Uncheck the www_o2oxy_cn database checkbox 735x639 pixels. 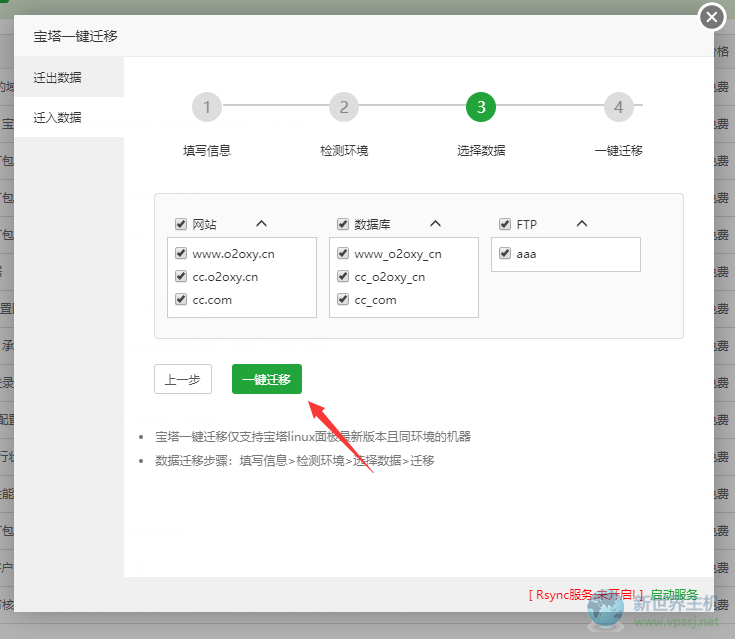coord(343,253)
